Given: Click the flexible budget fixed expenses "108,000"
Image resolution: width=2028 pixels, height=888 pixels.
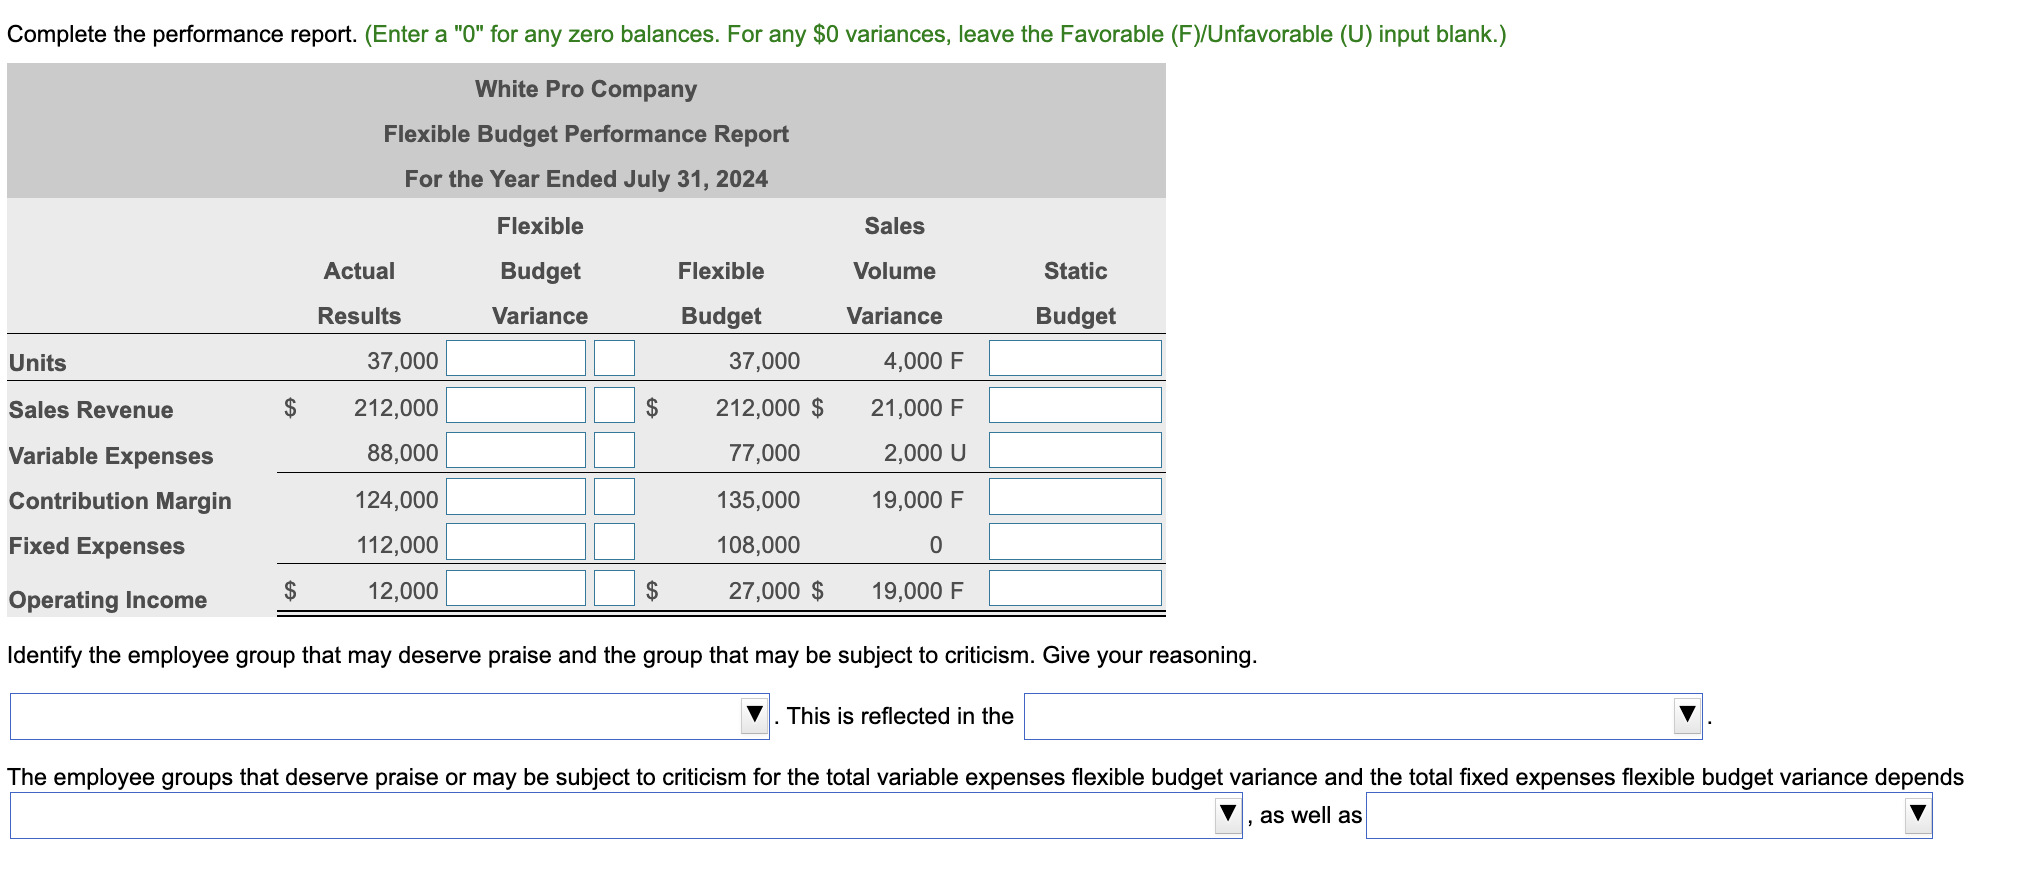Looking at the screenshot, I should tap(758, 545).
